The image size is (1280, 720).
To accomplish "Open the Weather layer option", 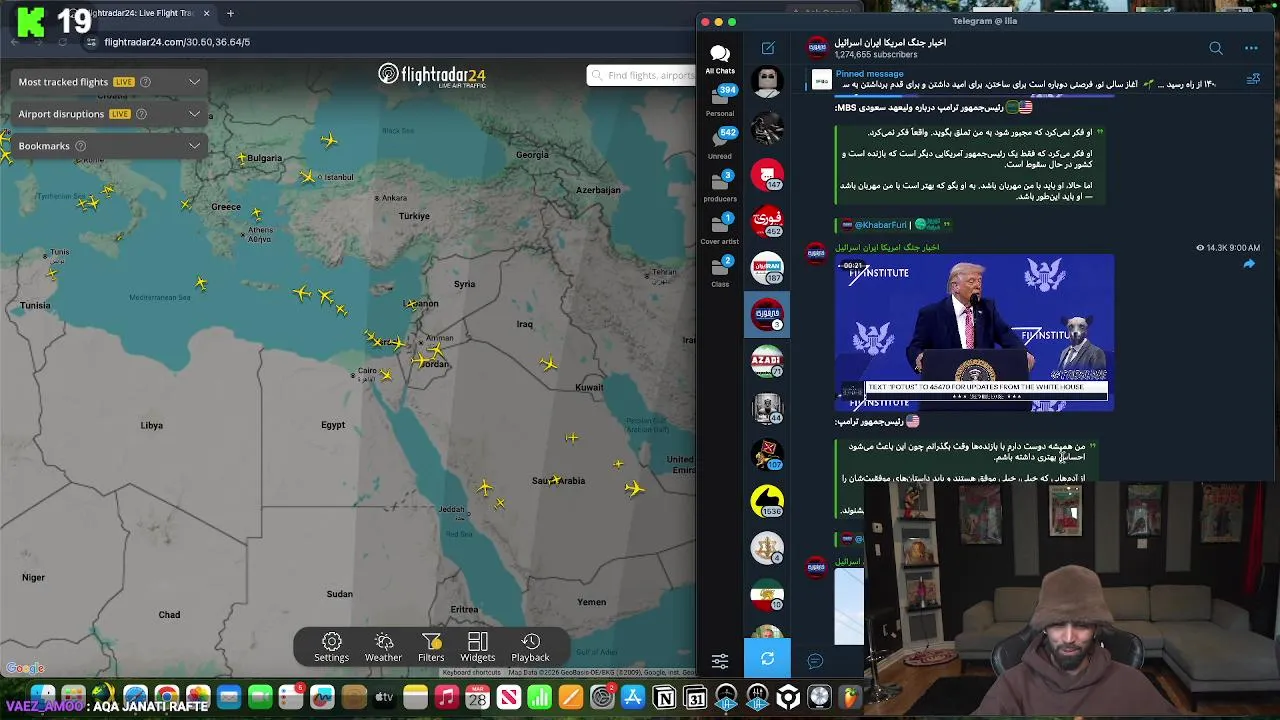I will [383, 647].
